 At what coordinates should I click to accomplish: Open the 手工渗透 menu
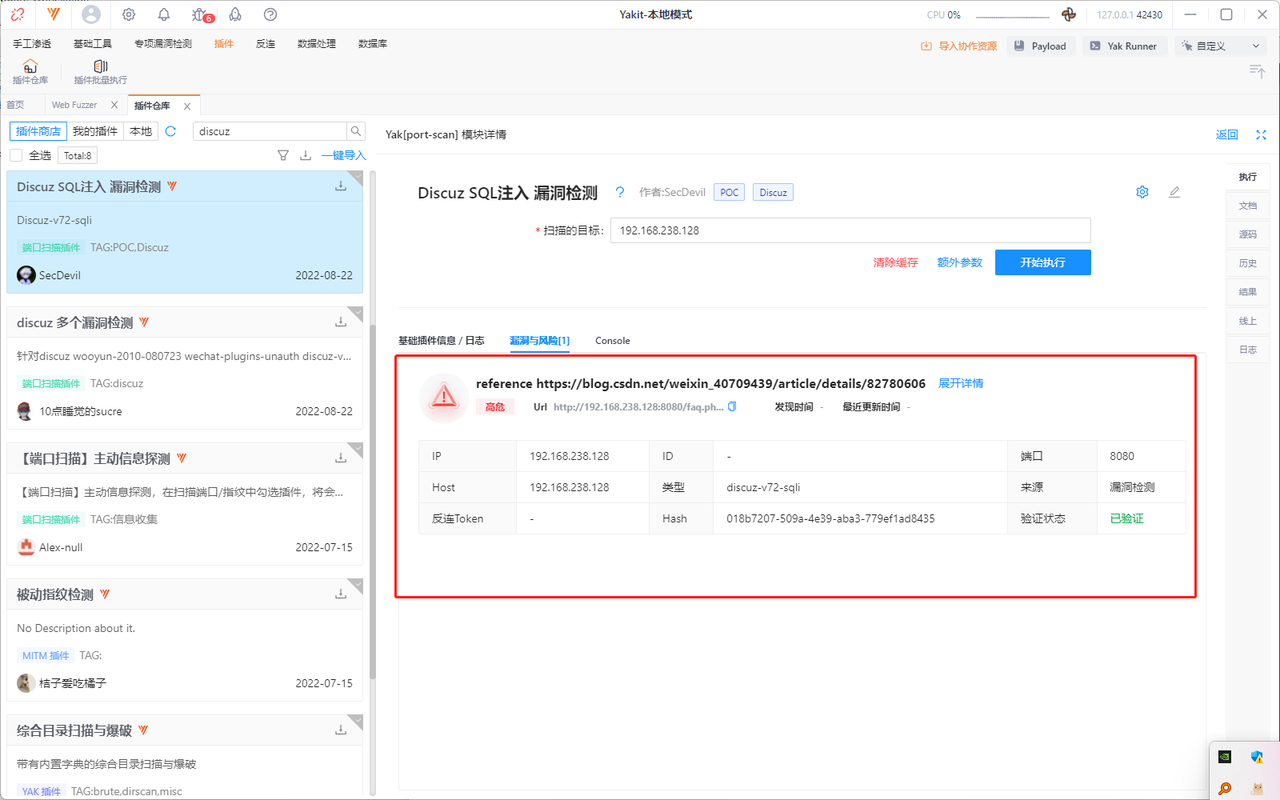point(32,44)
